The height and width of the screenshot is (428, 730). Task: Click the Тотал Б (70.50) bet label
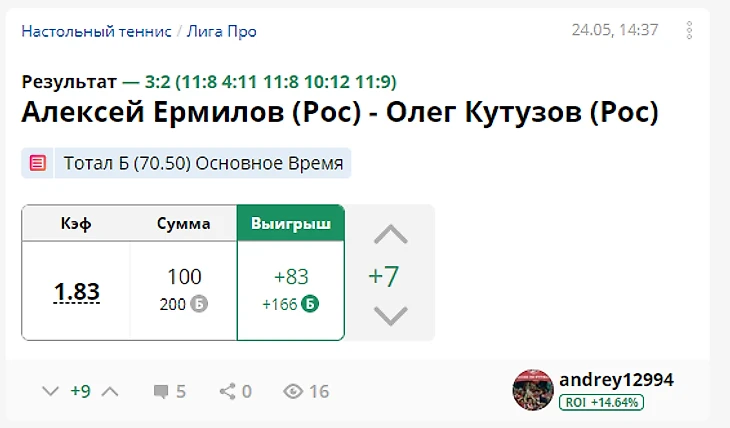pyautogui.click(x=204, y=163)
